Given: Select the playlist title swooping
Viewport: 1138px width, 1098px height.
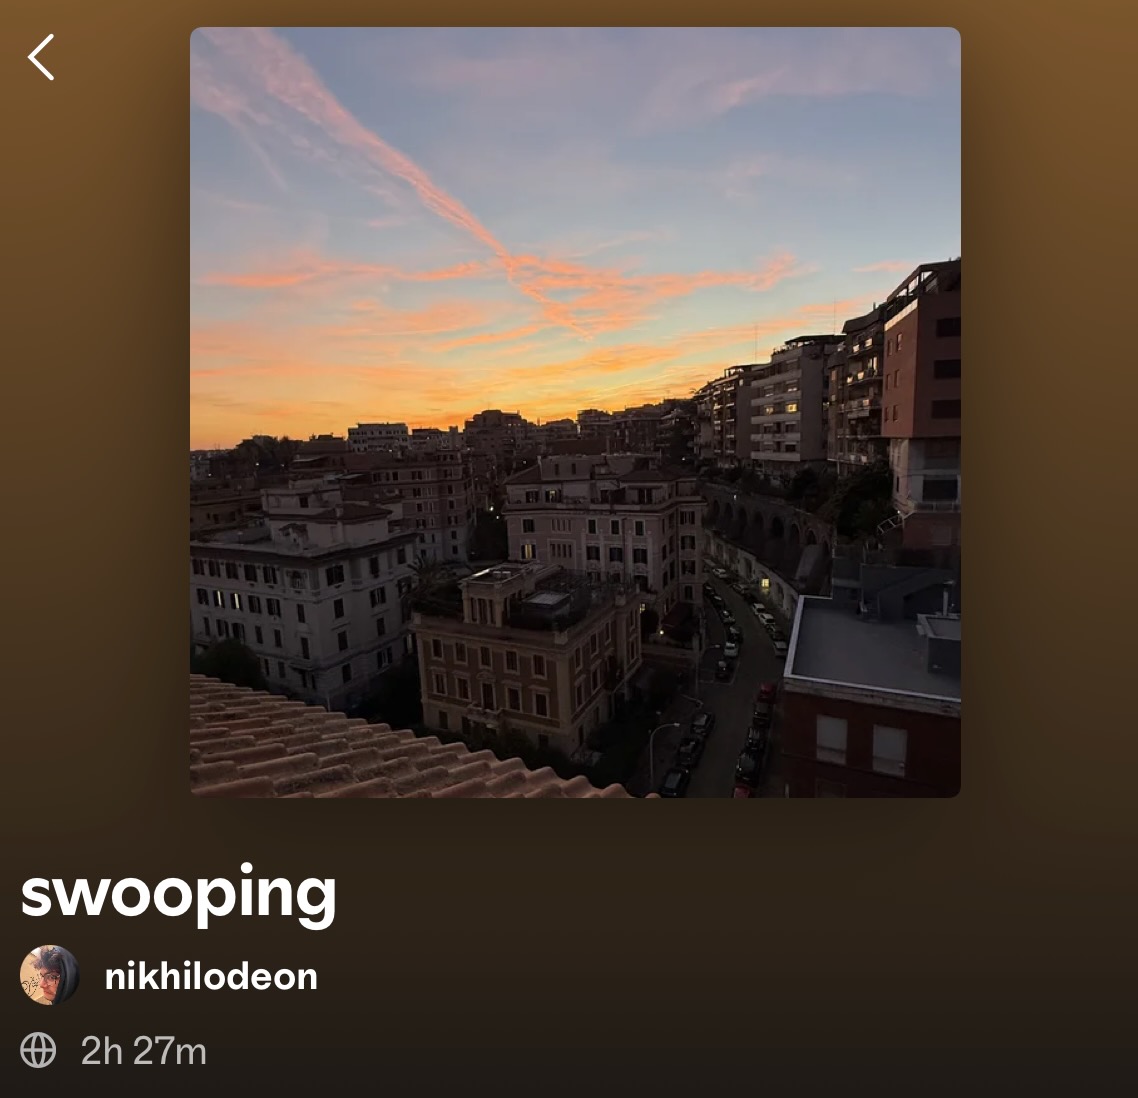Looking at the screenshot, I should click(179, 894).
